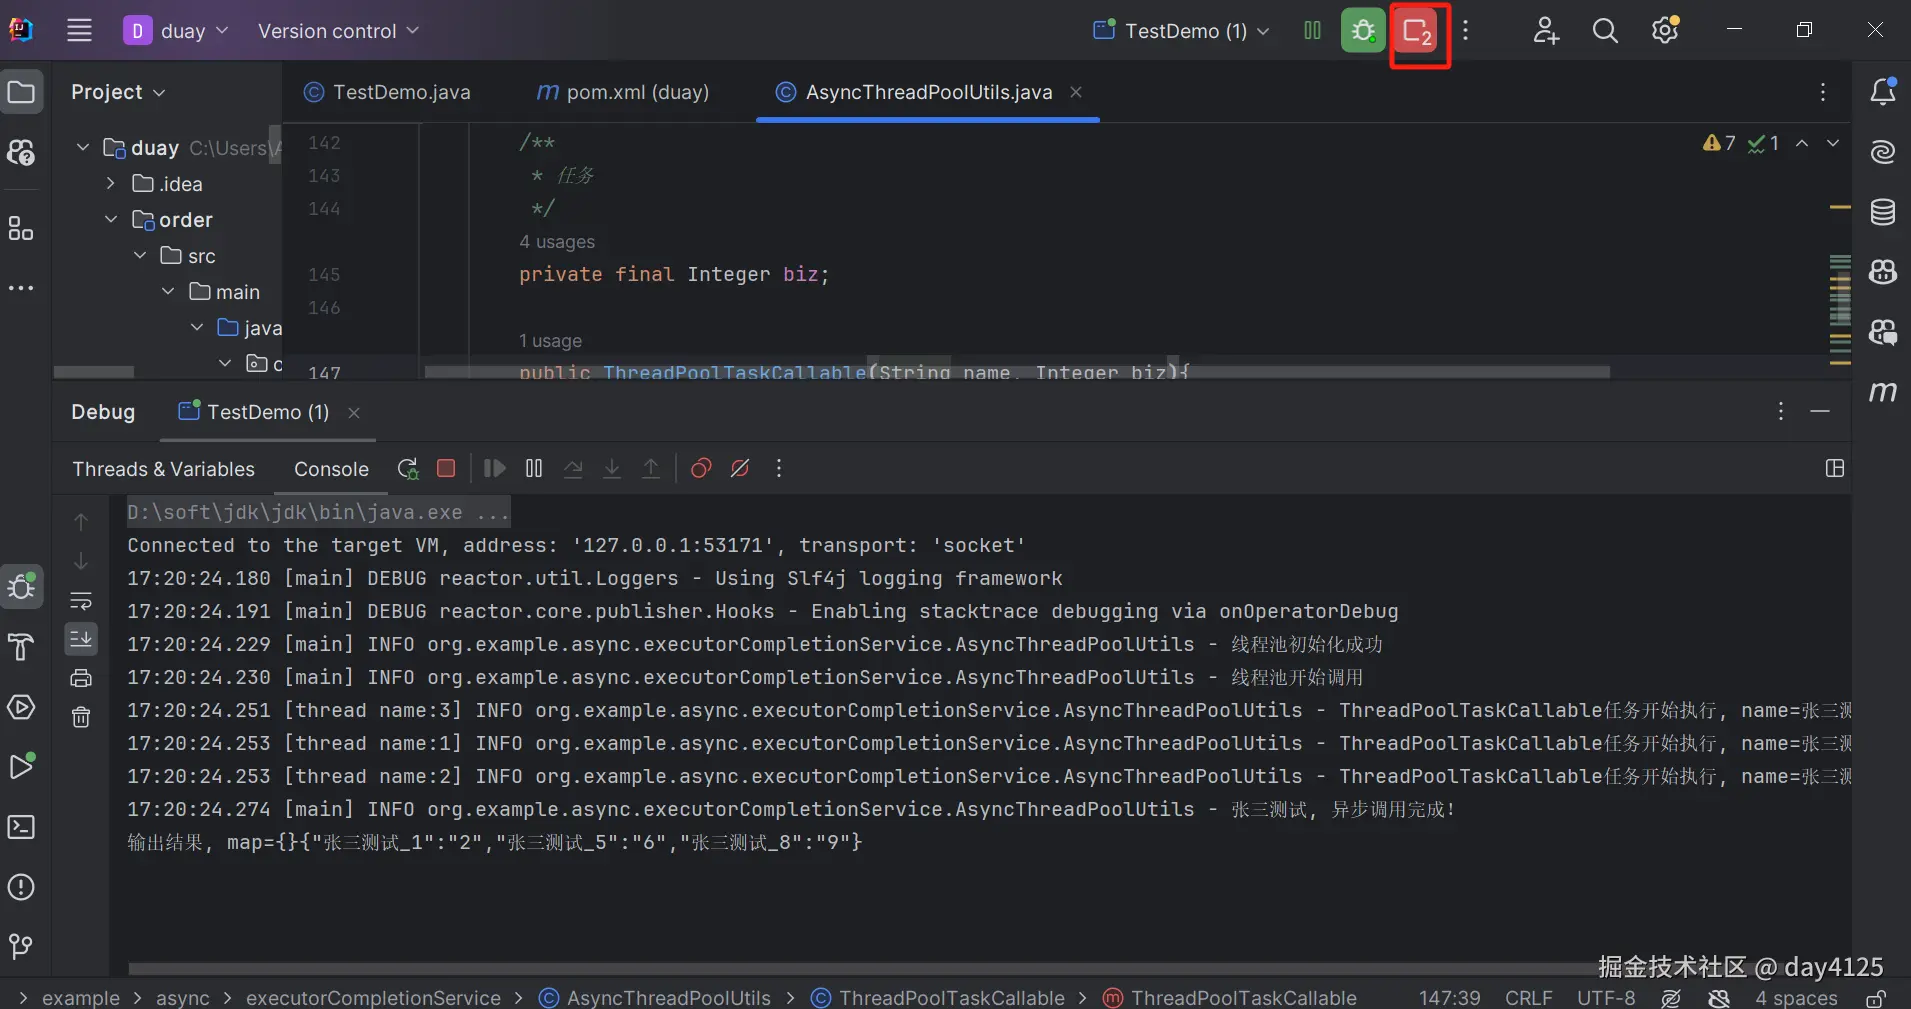Open the debug layout settings icon
This screenshot has height=1009, width=1911.
point(1835,468)
